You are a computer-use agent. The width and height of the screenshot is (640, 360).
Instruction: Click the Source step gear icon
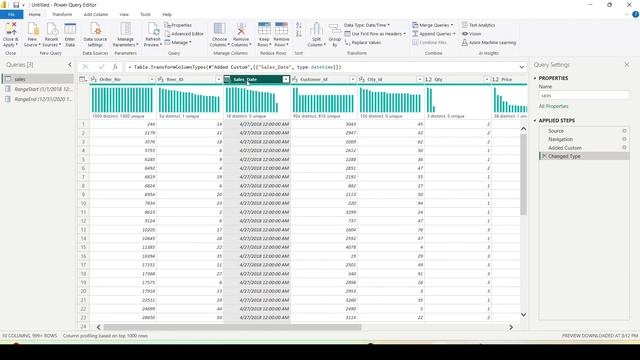coord(624,131)
